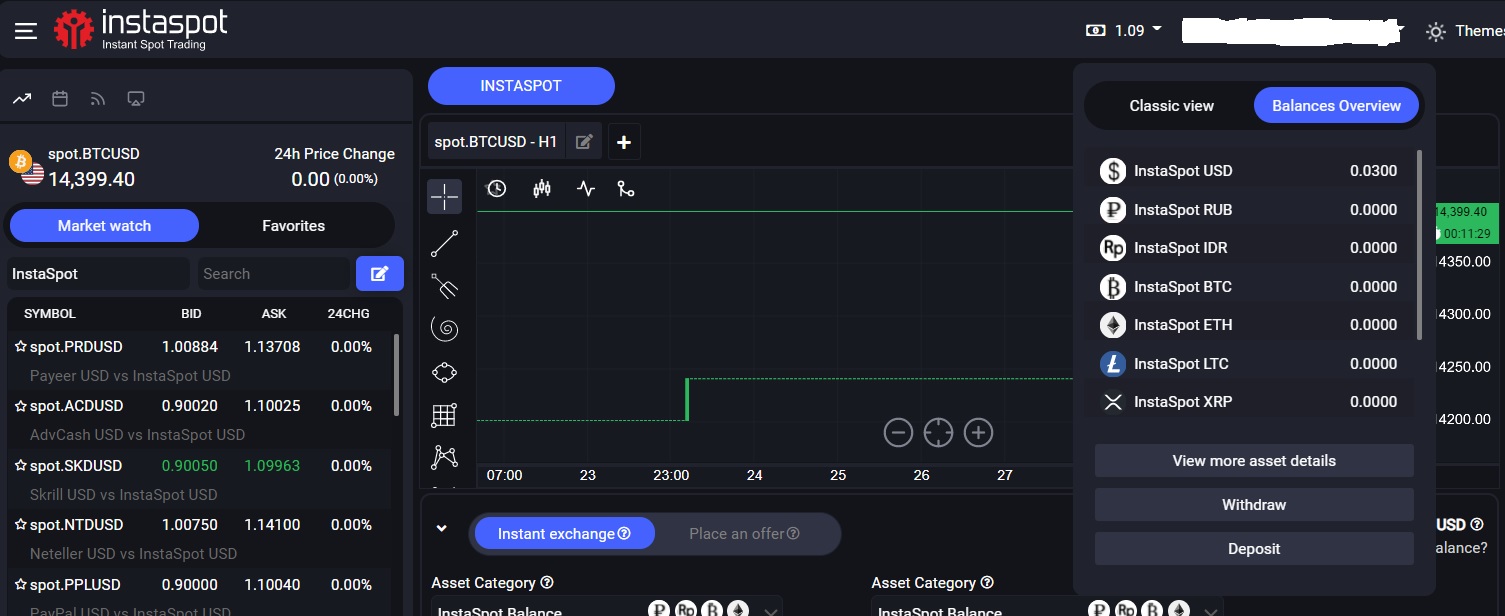Select the InstaSpot LTC balance row

(1249, 364)
